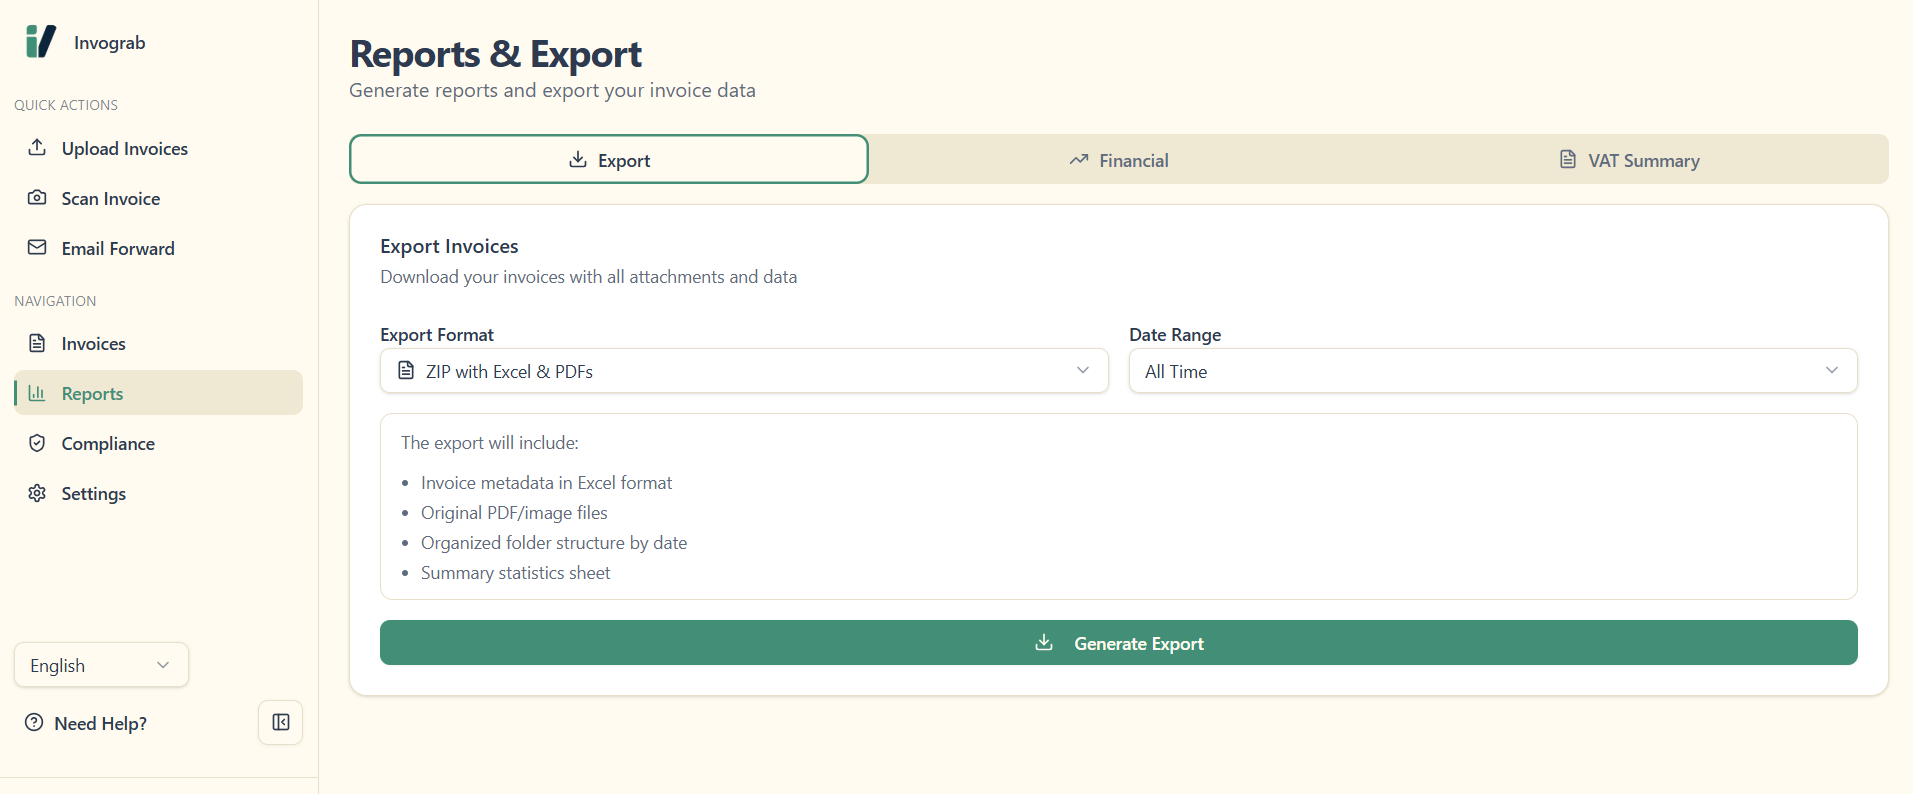Switch to the Financial tab
The image size is (1913, 794).
coord(1118,160)
